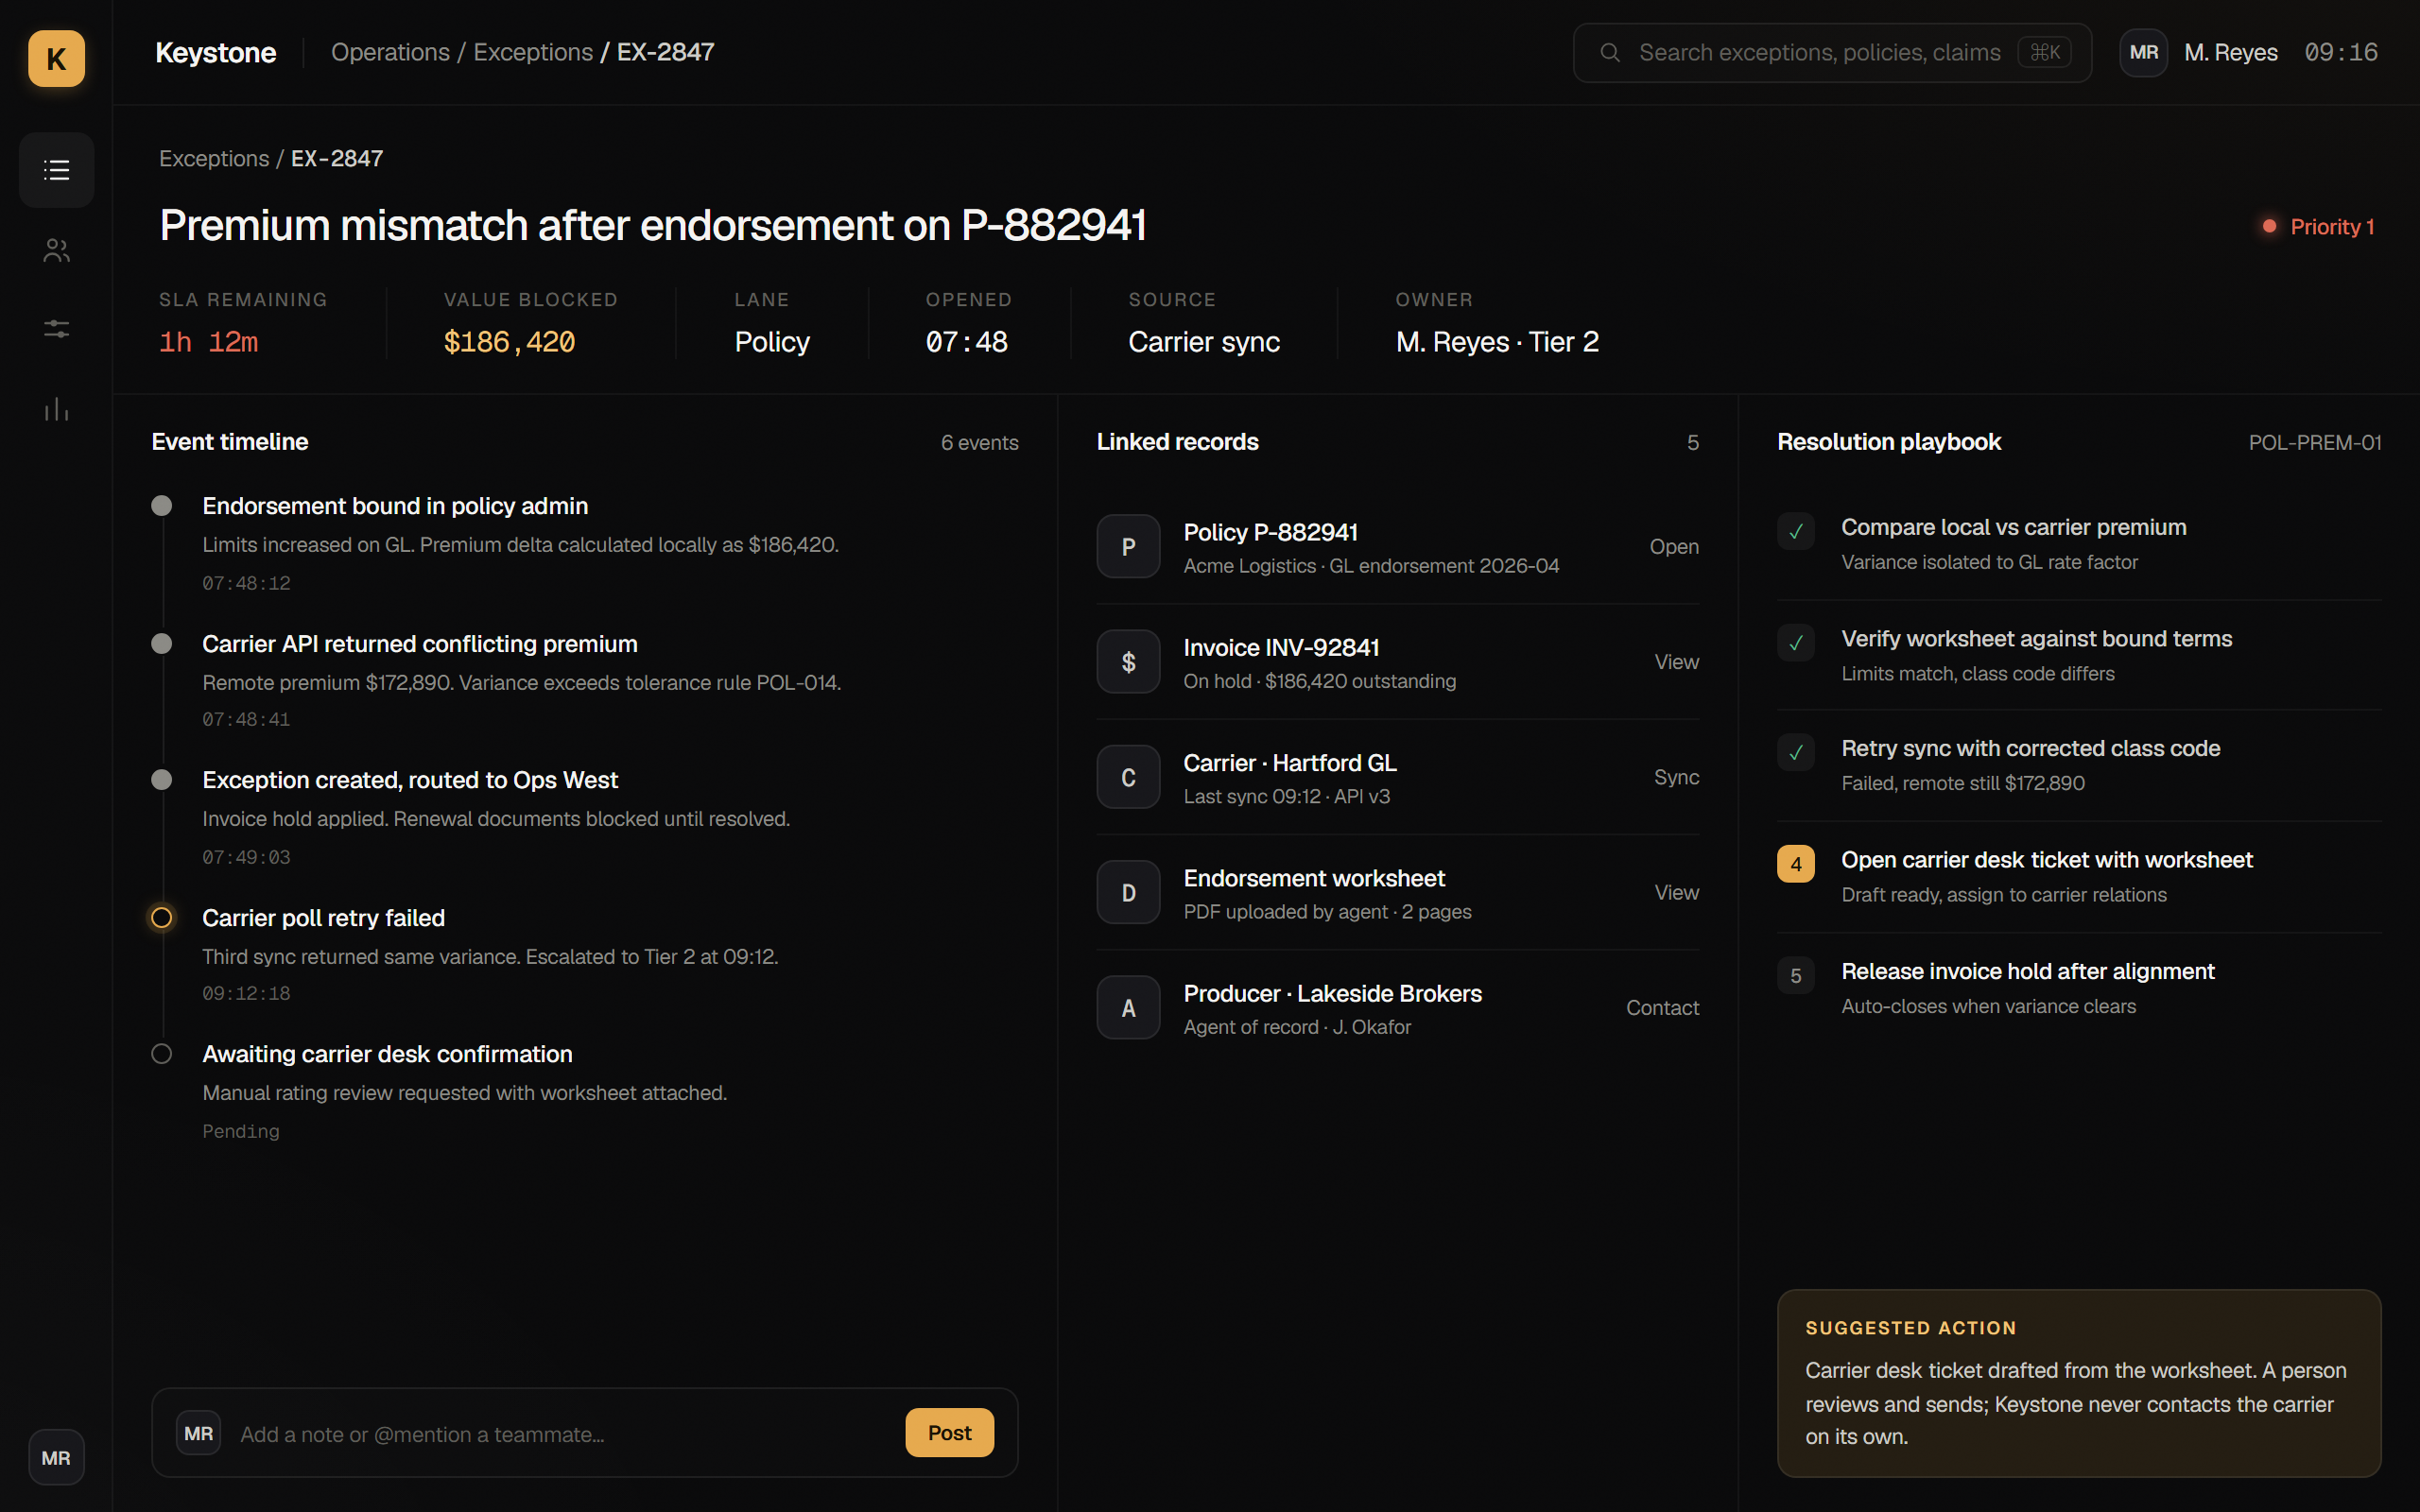Screen dimensions: 2420x1512
Task: Click the ⌘K shortcut badge in search
Action: point(2044,53)
